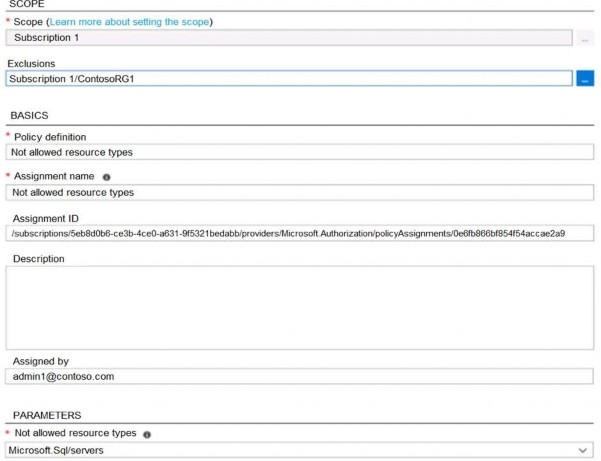601x461 pixels.
Task: Click the grey ellipsis button beside Scope field
Action: (x=585, y=38)
